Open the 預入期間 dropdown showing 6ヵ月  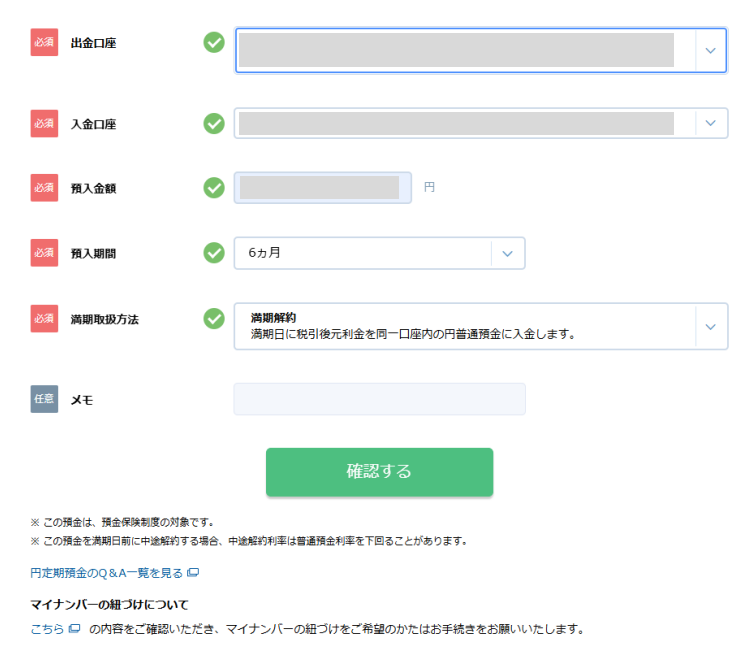point(507,253)
